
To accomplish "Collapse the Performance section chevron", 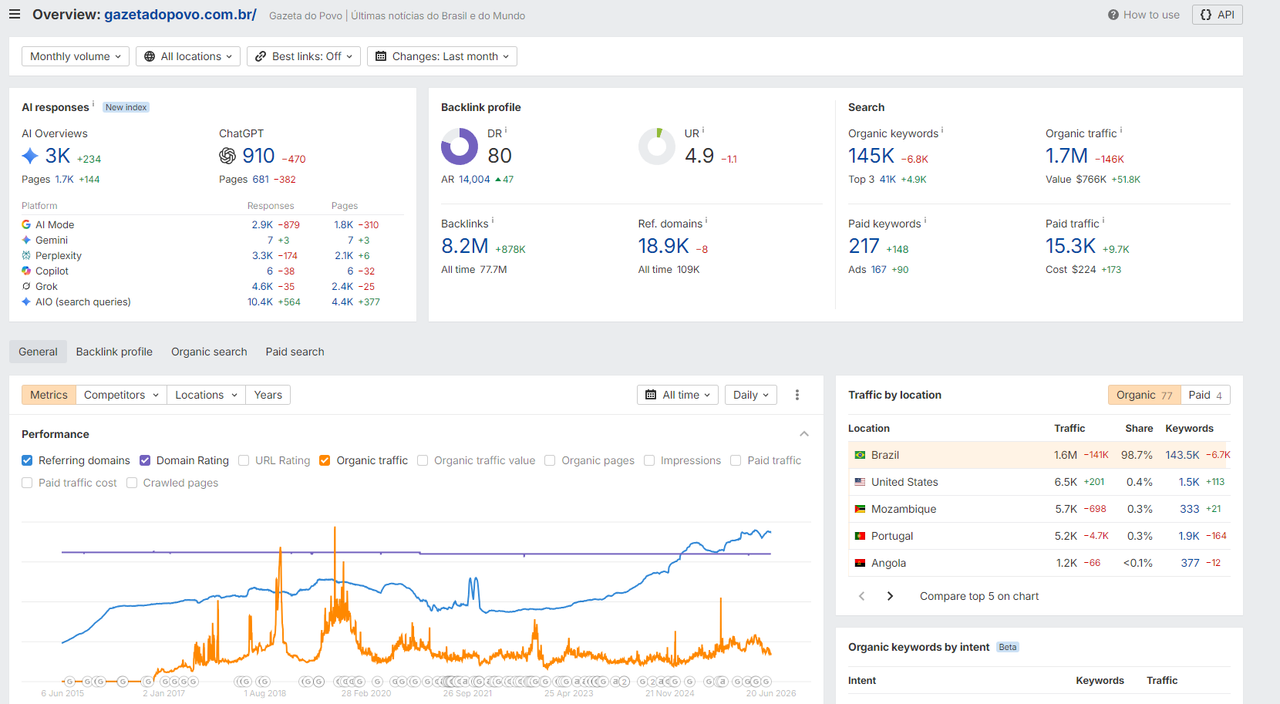I will click(804, 434).
